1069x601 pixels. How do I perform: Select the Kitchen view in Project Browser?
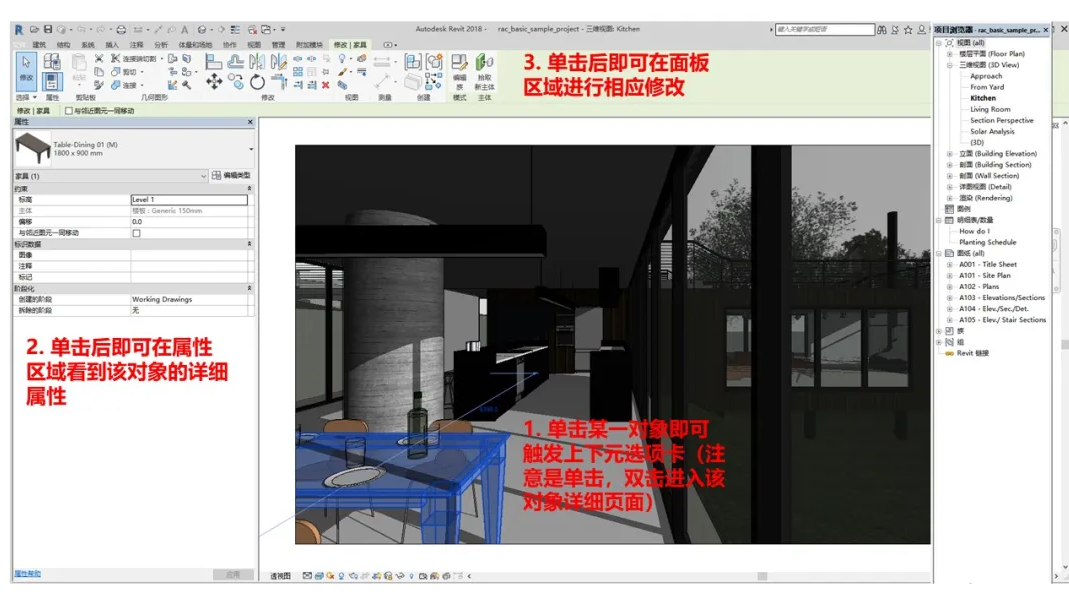(x=983, y=97)
